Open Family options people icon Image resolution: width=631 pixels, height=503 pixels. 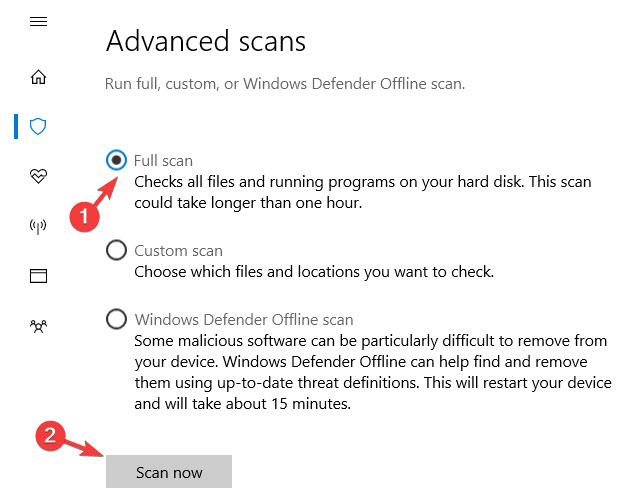pyautogui.click(x=39, y=325)
